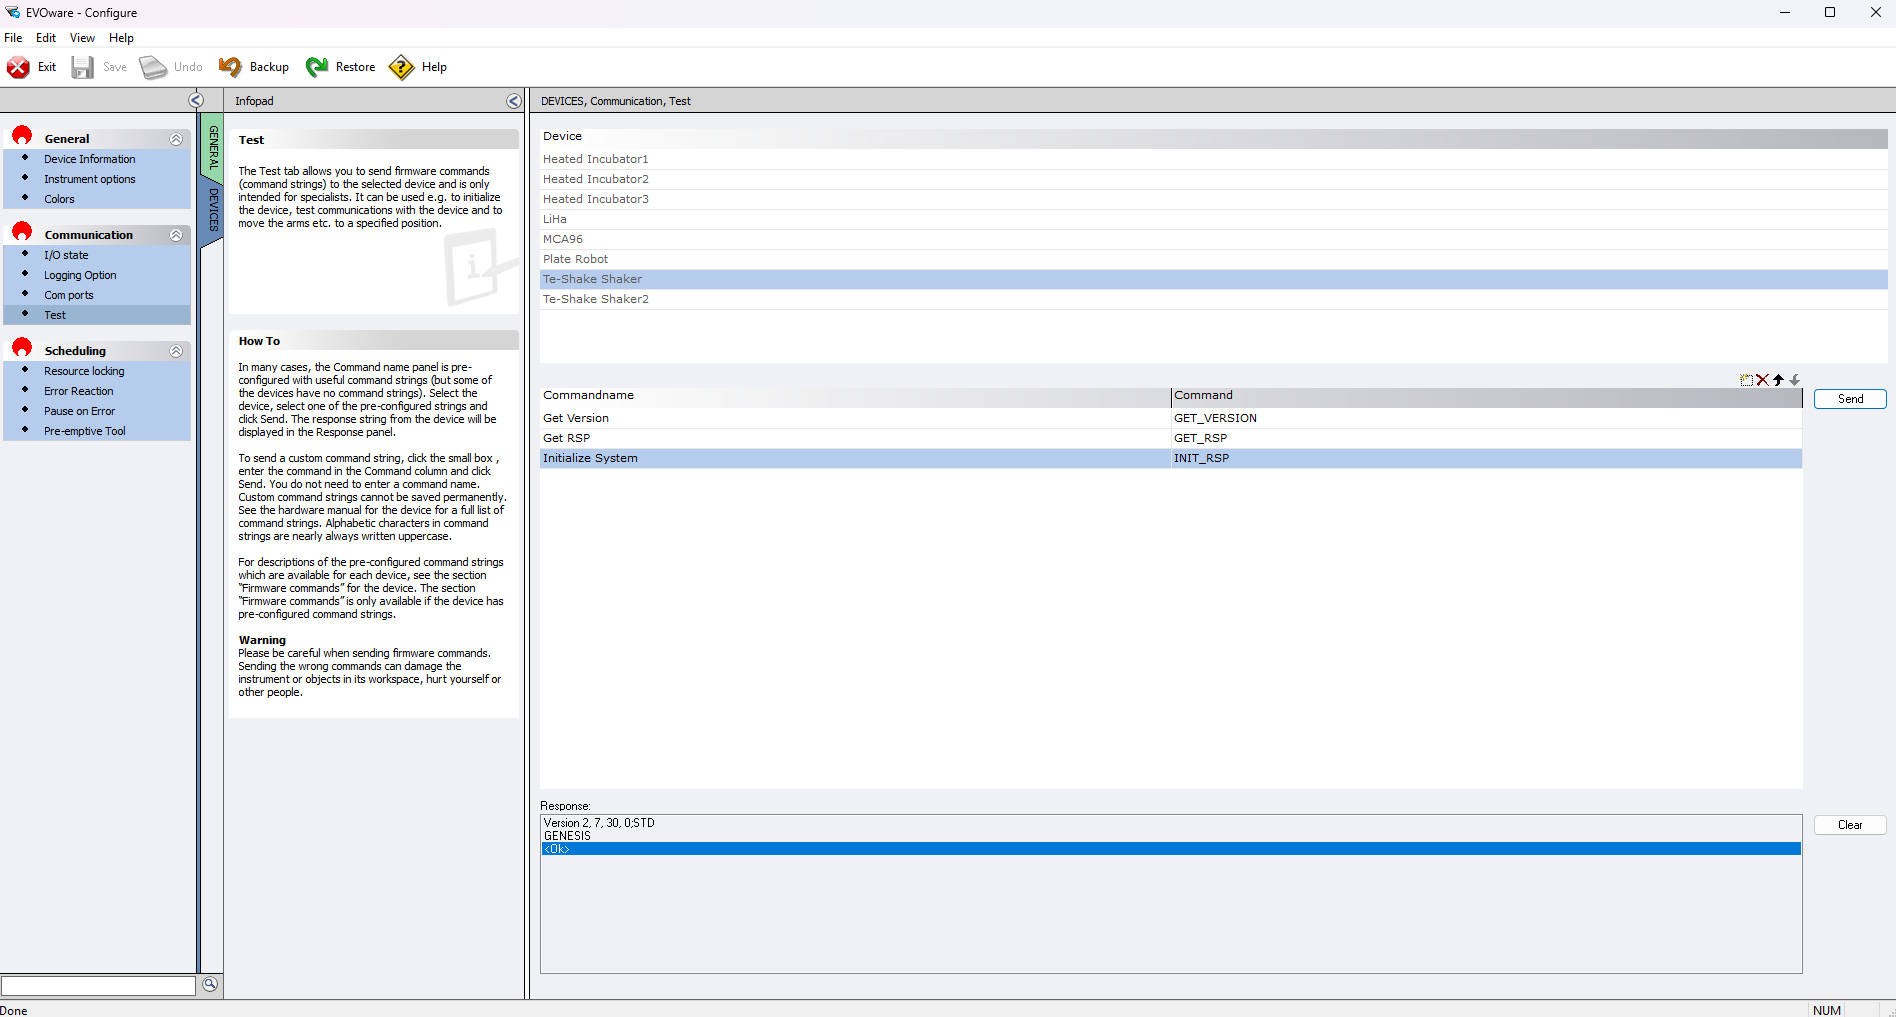Select the LiHa device
1896x1017 pixels.
[1213, 219]
